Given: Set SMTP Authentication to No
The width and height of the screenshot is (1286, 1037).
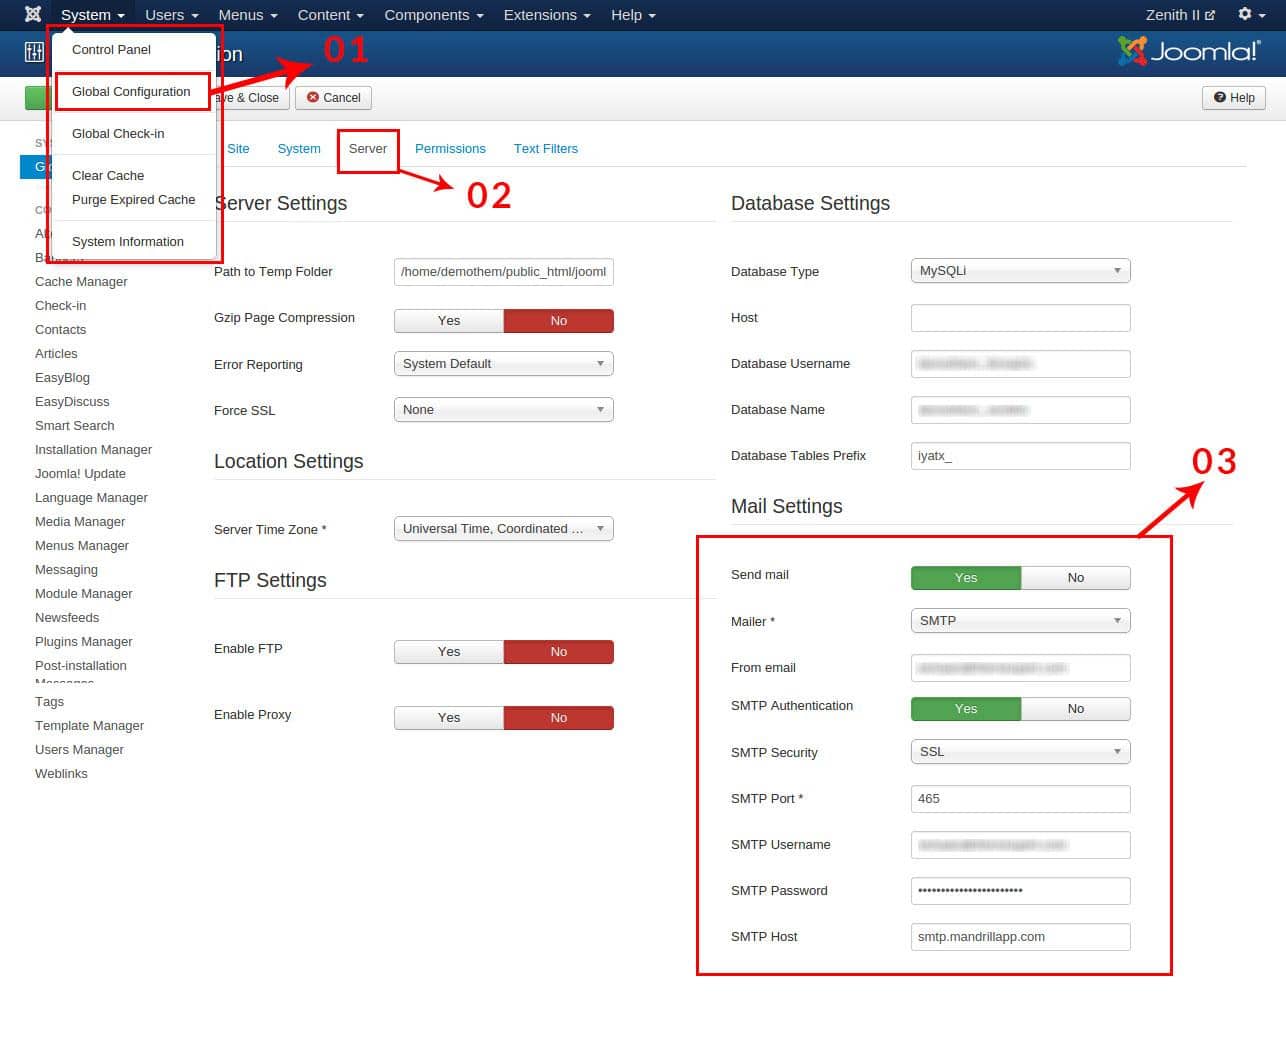Looking at the screenshot, I should click(1076, 708).
